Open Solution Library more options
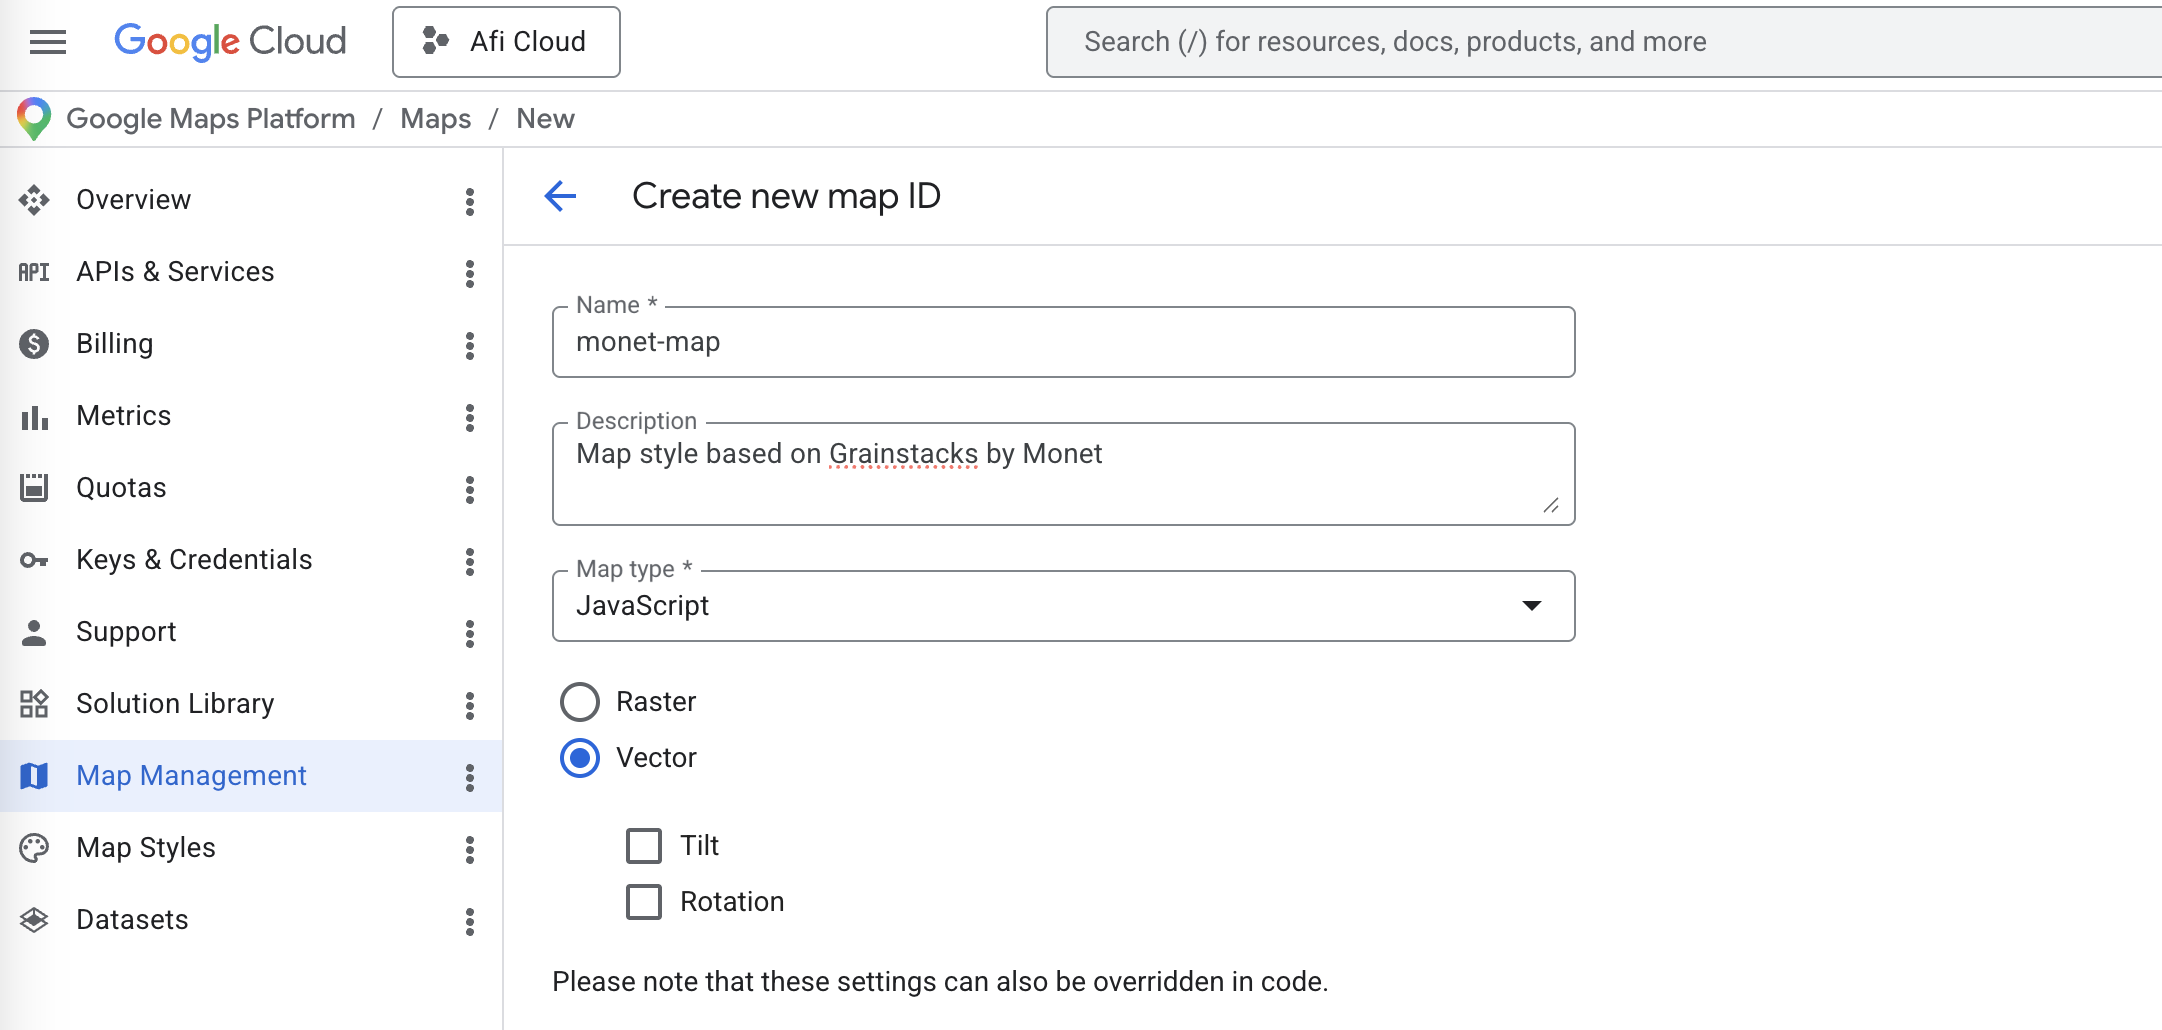This screenshot has width=2162, height=1030. (469, 705)
